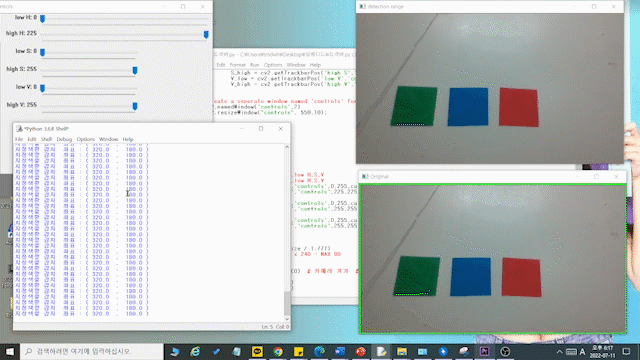Click the low H slider handle
This screenshot has width=640, height=360.
pyautogui.click(x=42, y=18)
